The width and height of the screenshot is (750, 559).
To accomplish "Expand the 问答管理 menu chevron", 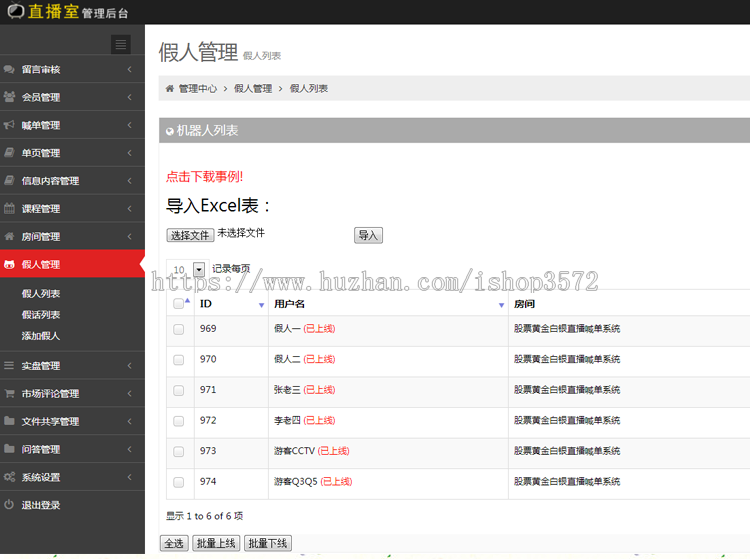I will (x=130, y=449).
